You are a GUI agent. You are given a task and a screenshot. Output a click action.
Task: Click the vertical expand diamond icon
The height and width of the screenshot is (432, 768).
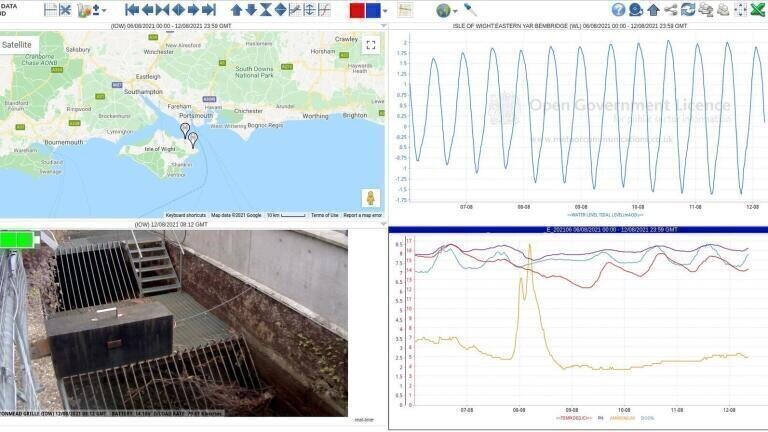tap(281, 10)
